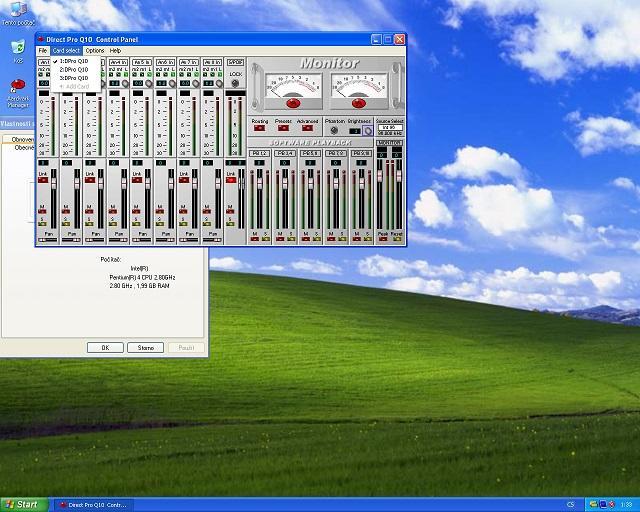Image resolution: width=640 pixels, height=512 pixels.
Task: Select card 3:DPro Q10
Action: pyautogui.click(x=74, y=78)
